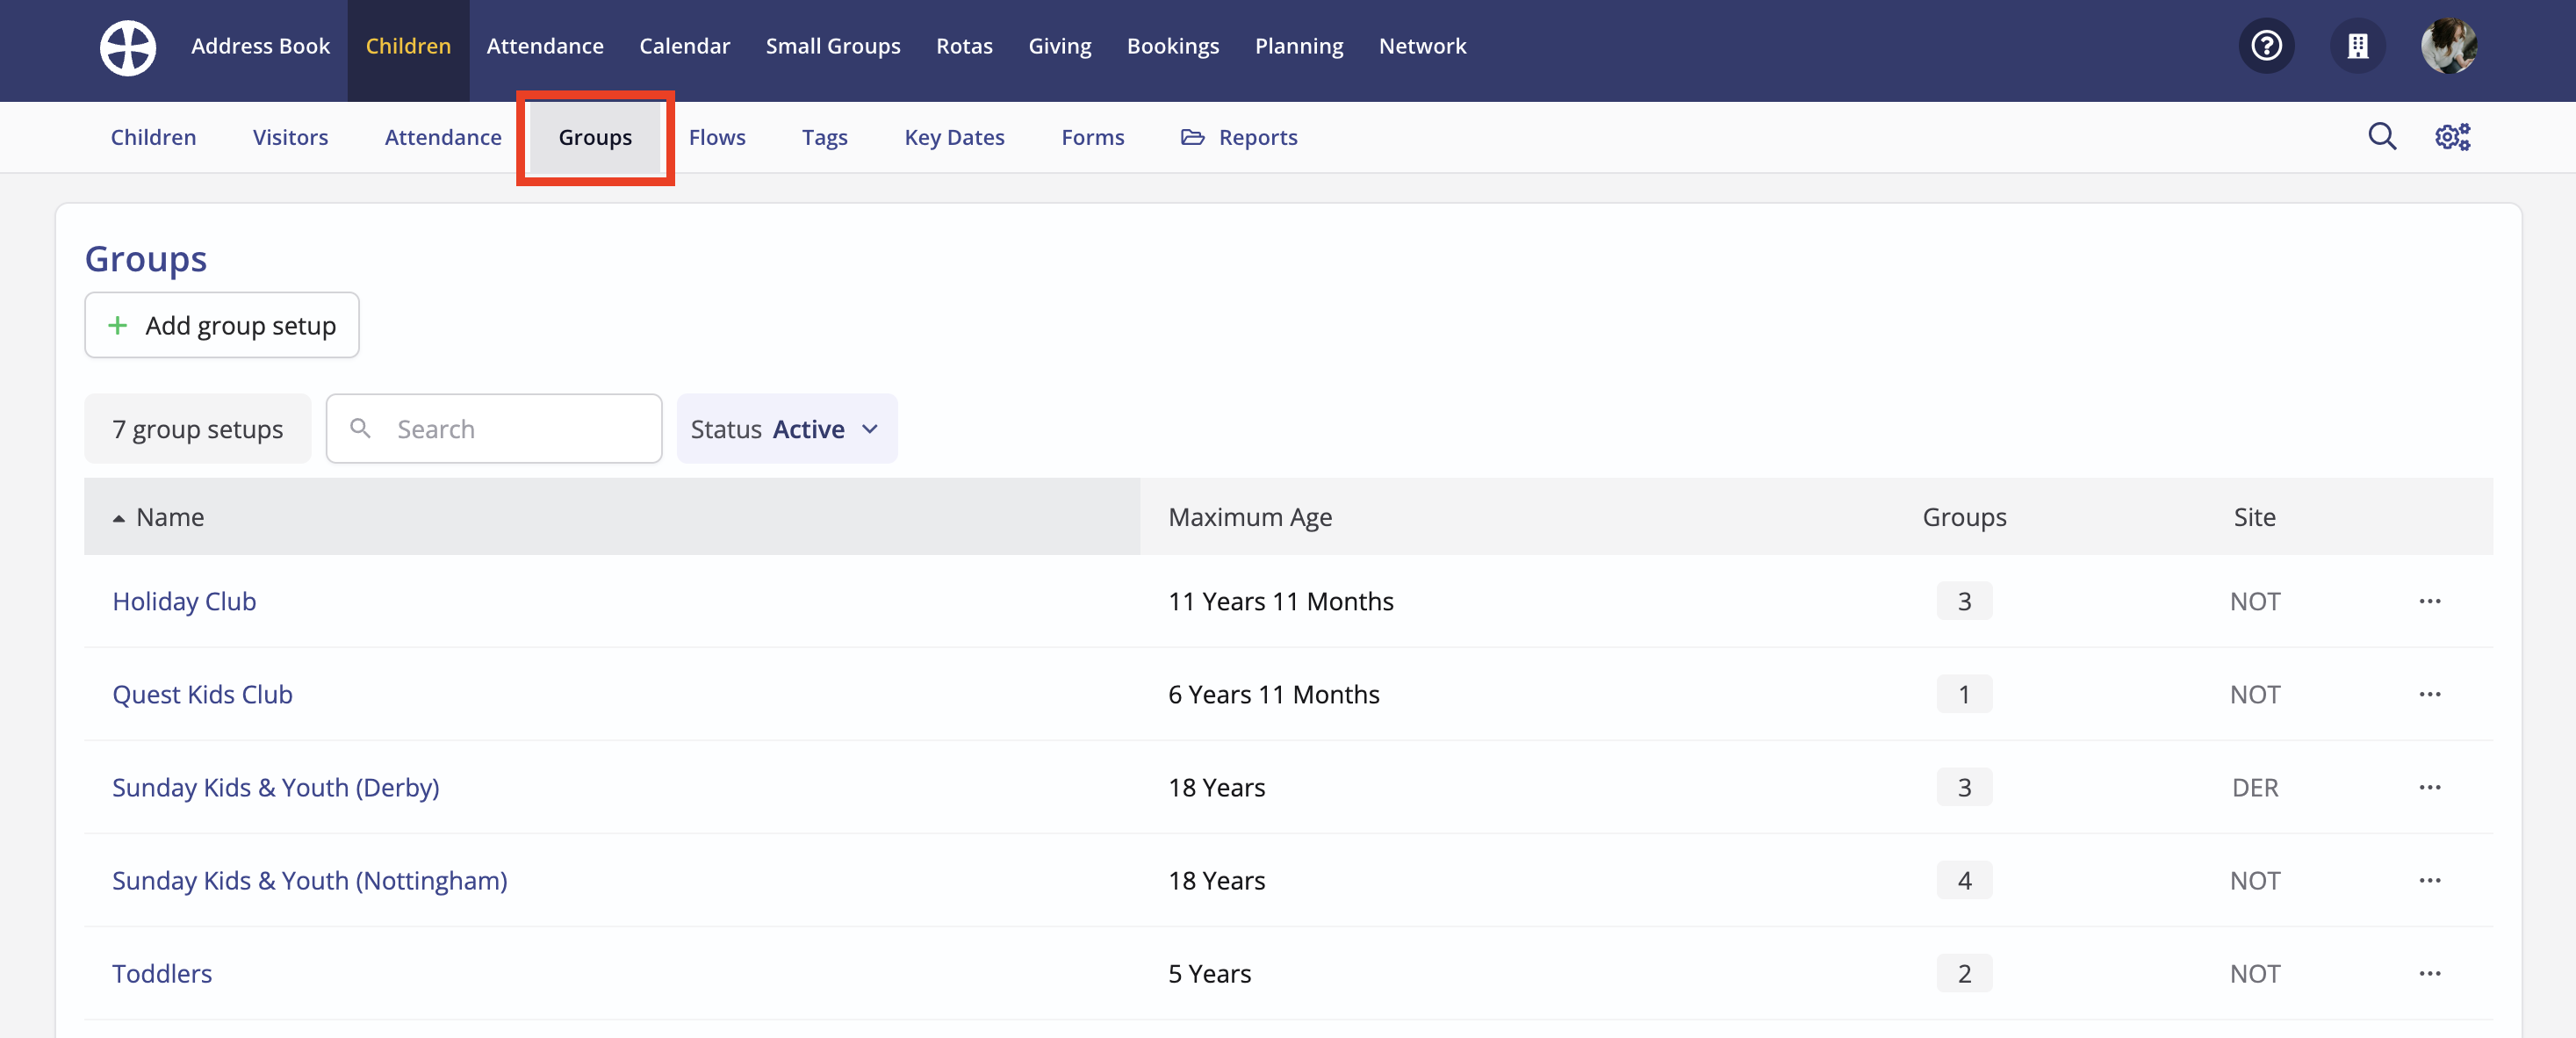The image size is (2576, 1038).
Task: Sort by the Maximum Age column
Action: [x=1249, y=517]
